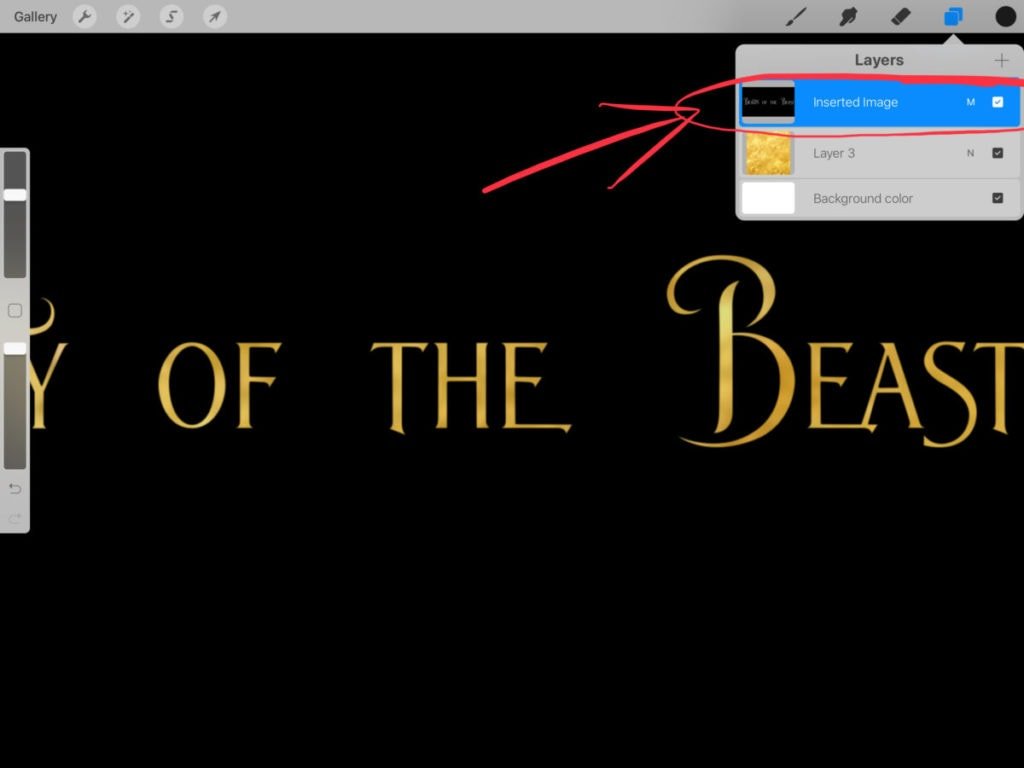Add a new layer with plus icon
Image resolution: width=1024 pixels, height=768 pixels.
point(1001,60)
